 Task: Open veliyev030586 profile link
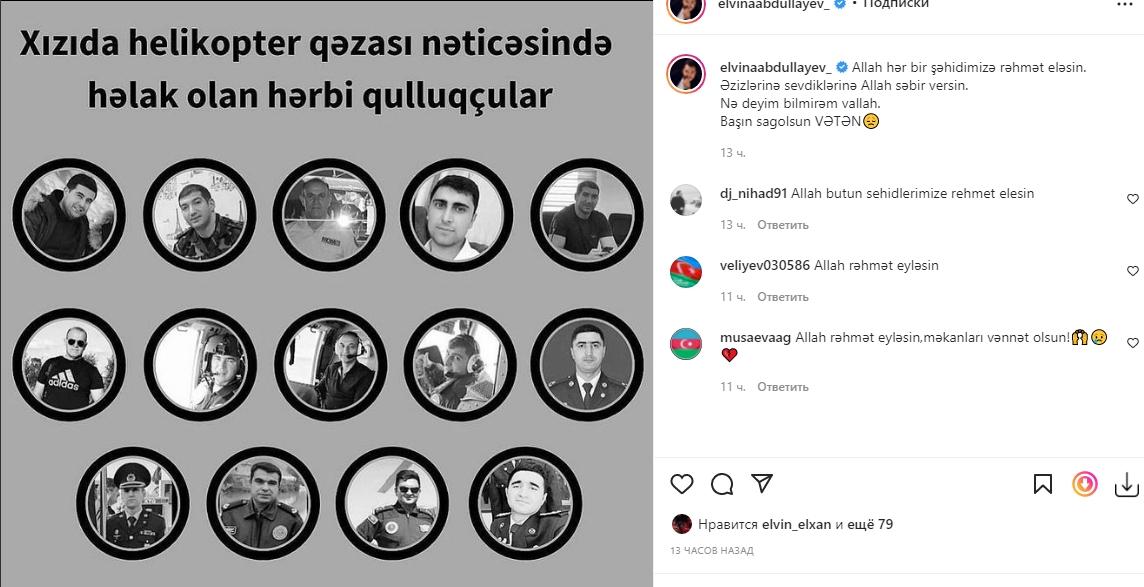coord(765,265)
